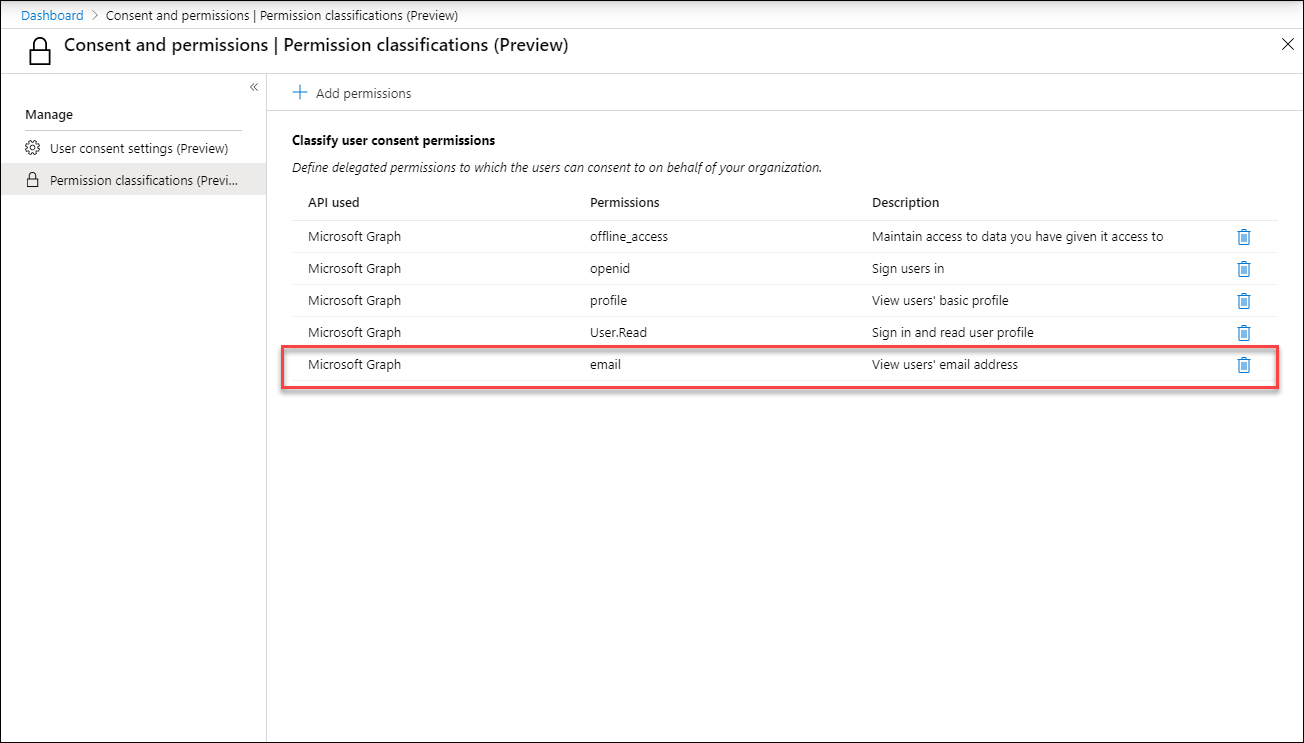Click the page title Consent and permissions header
Viewport: 1304px width, 743px height.
(316, 45)
